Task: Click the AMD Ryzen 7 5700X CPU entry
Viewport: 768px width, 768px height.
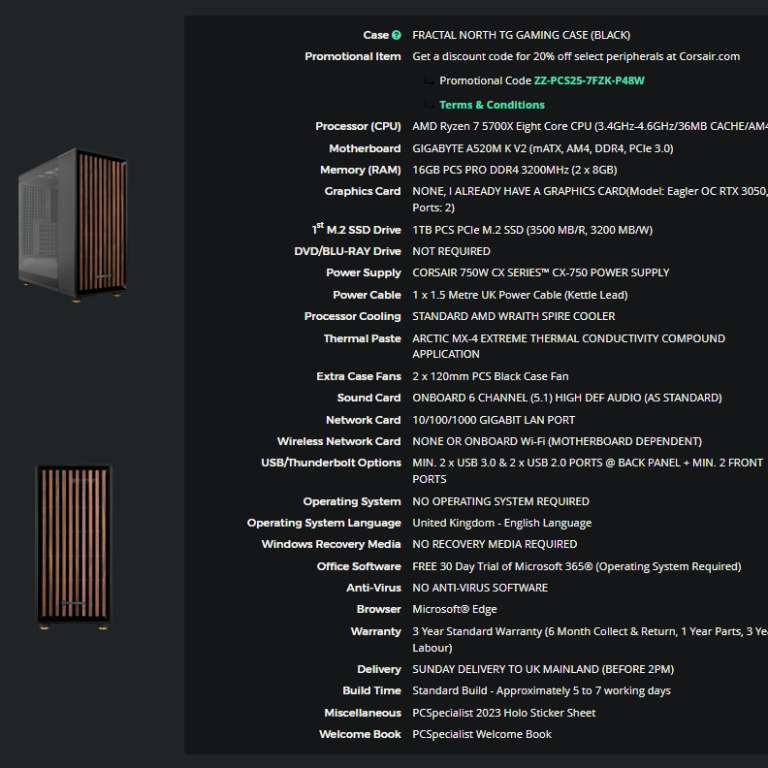Action: coord(590,126)
